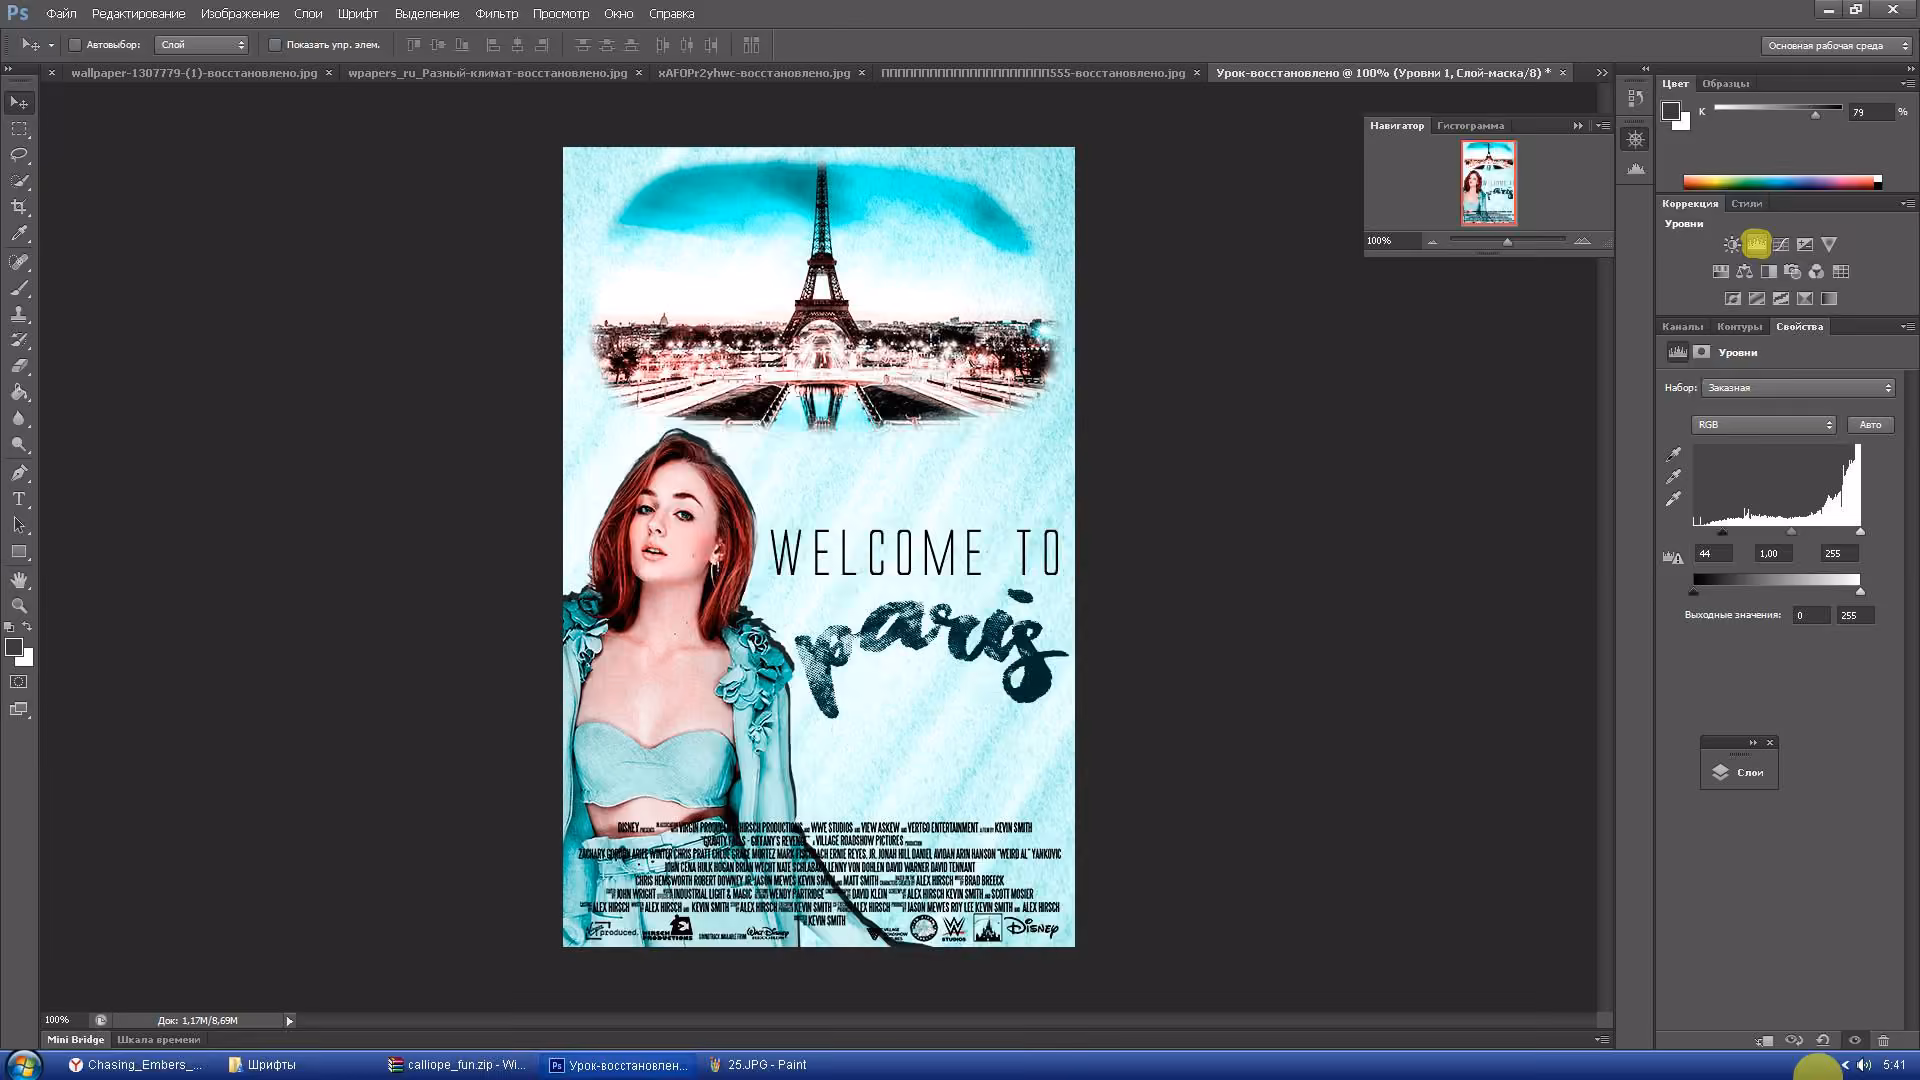This screenshot has height=1080, width=1920.
Task: Select the Brush tool
Action: click(19, 288)
